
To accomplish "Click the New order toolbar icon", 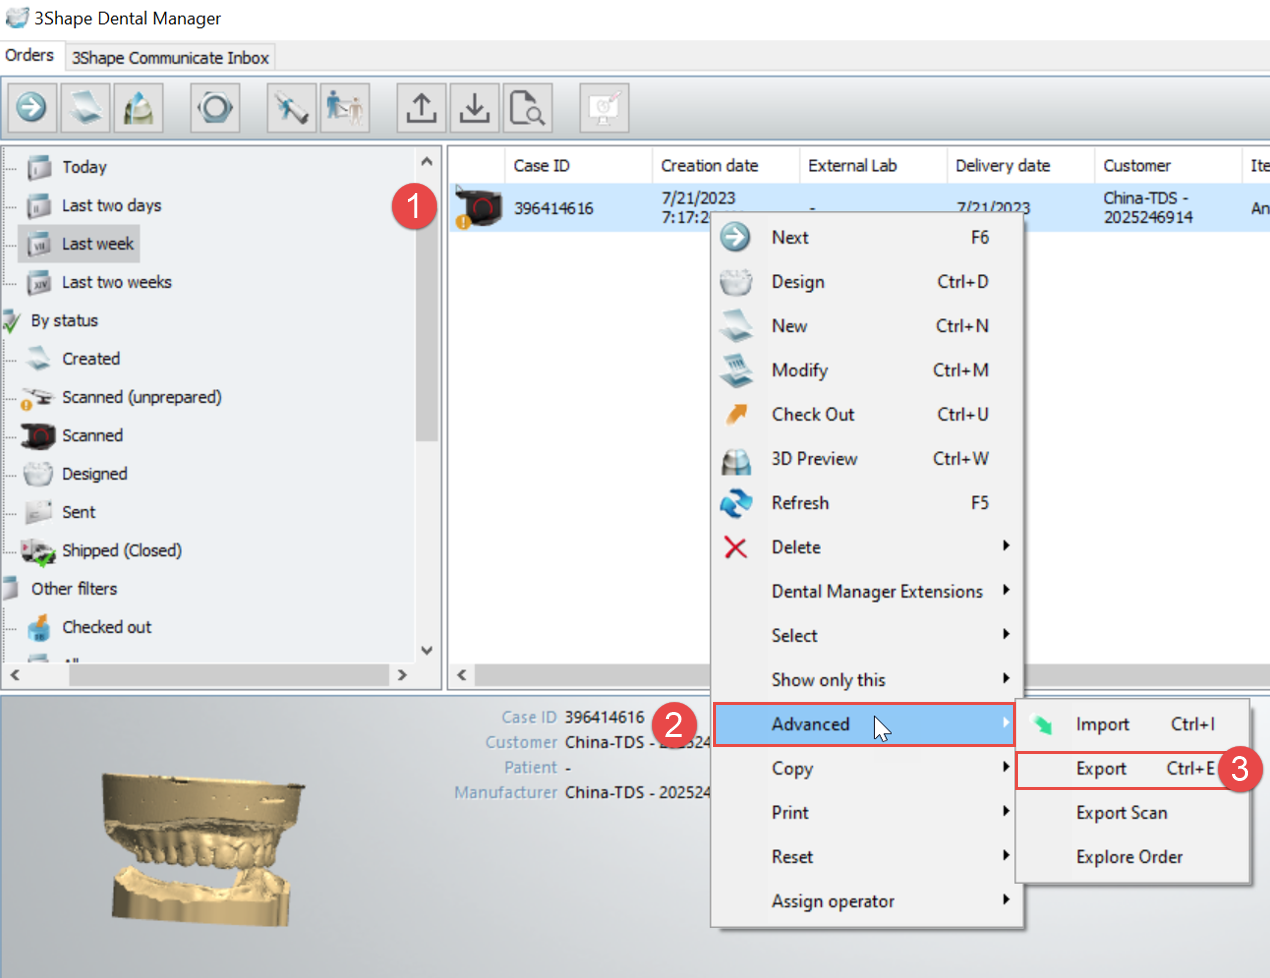I will tap(85, 107).
